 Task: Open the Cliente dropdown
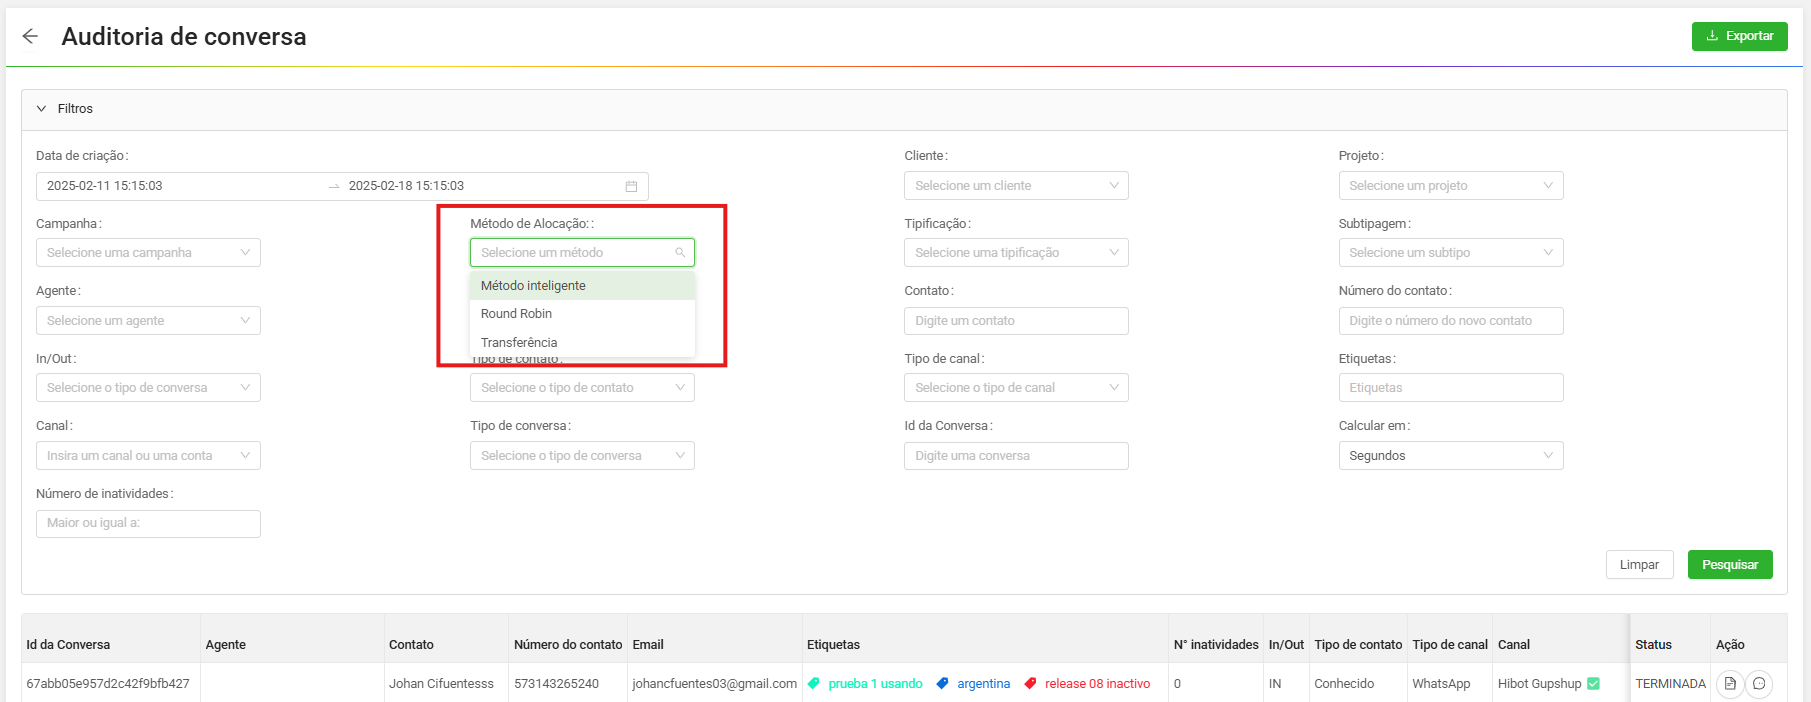pyautogui.click(x=1016, y=186)
